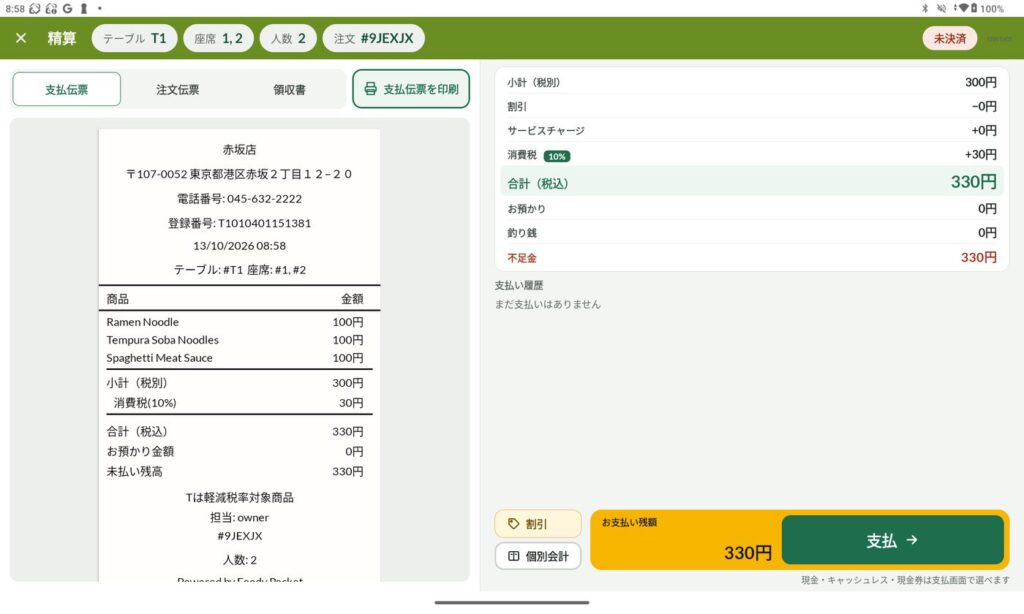This screenshot has width=1024, height=614.
Task: Click the 小計（税別）300円 summary row
Action: pyautogui.click(x=752, y=82)
